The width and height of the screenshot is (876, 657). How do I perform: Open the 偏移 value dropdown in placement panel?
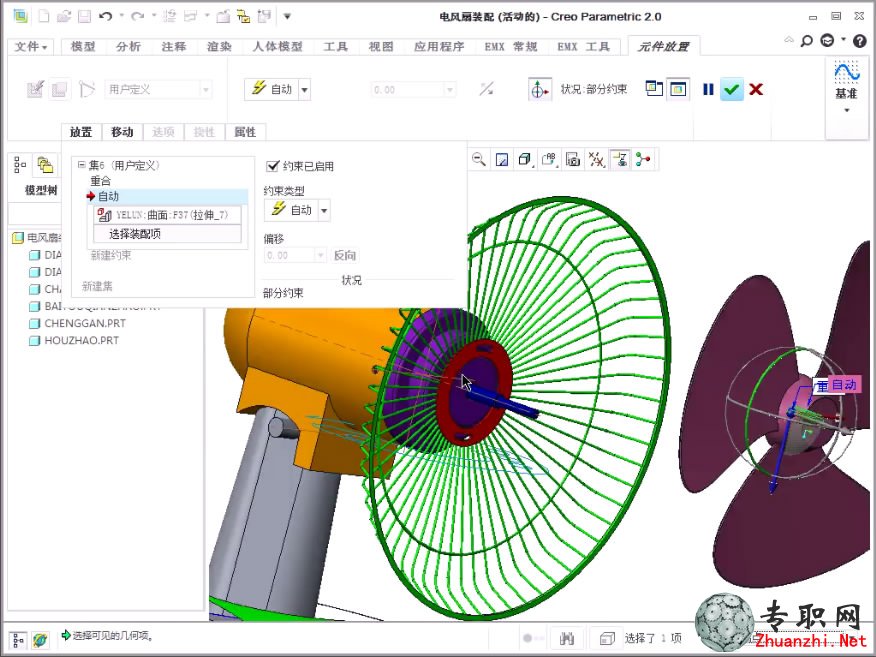pos(320,255)
